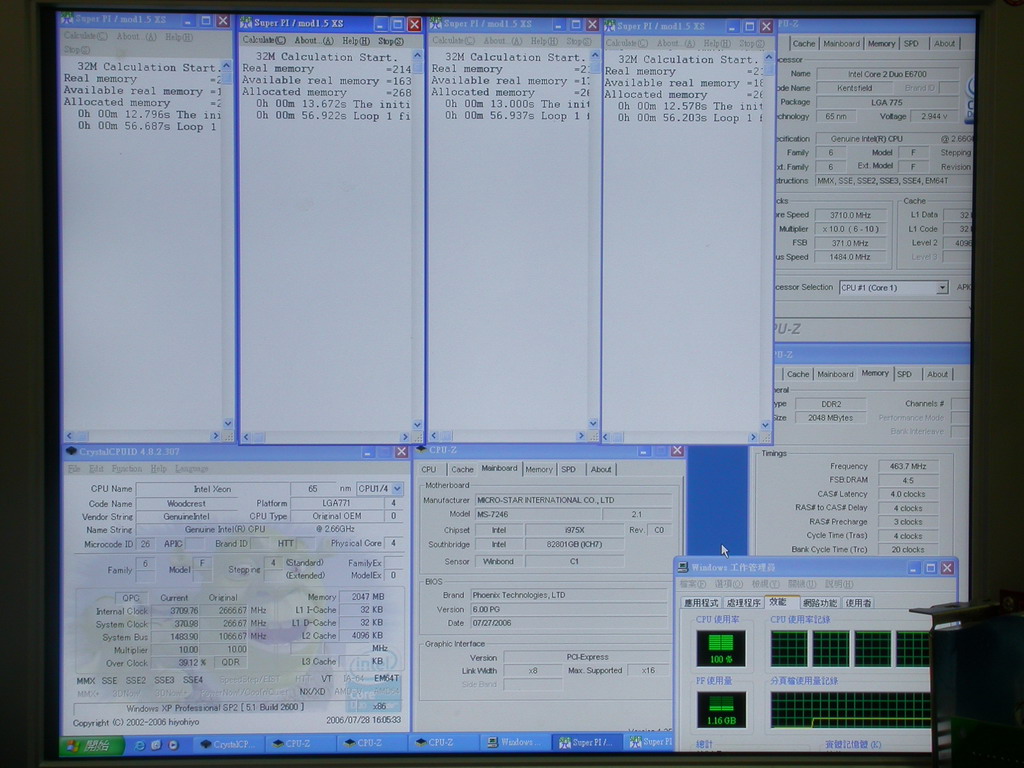Screen dimensions: 1024x768
Task: Open the About tab in CPU-Z Mainboard window
Action: point(601,470)
